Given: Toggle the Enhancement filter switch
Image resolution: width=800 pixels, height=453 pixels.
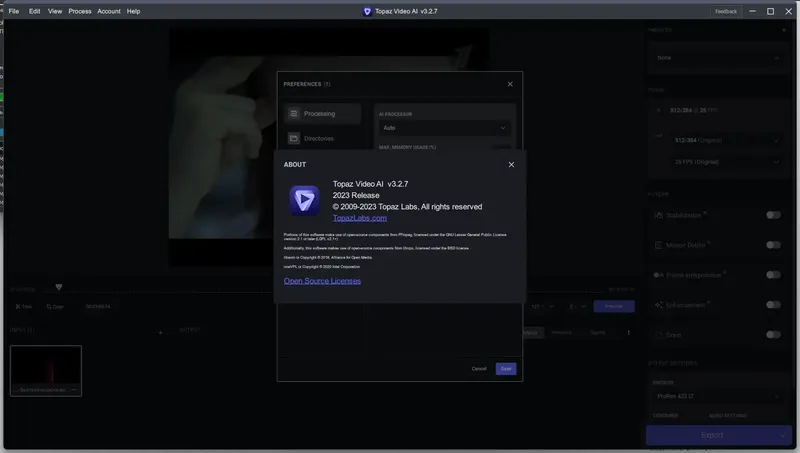Looking at the screenshot, I should click(773, 305).
